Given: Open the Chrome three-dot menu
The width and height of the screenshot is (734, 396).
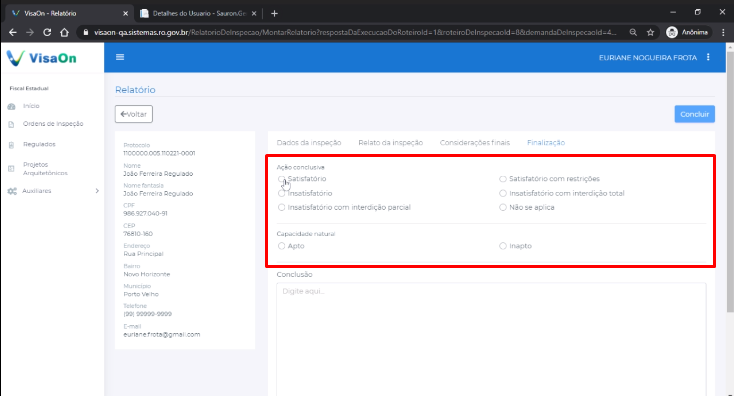Looking at the screenshot, I should point(723,32).
